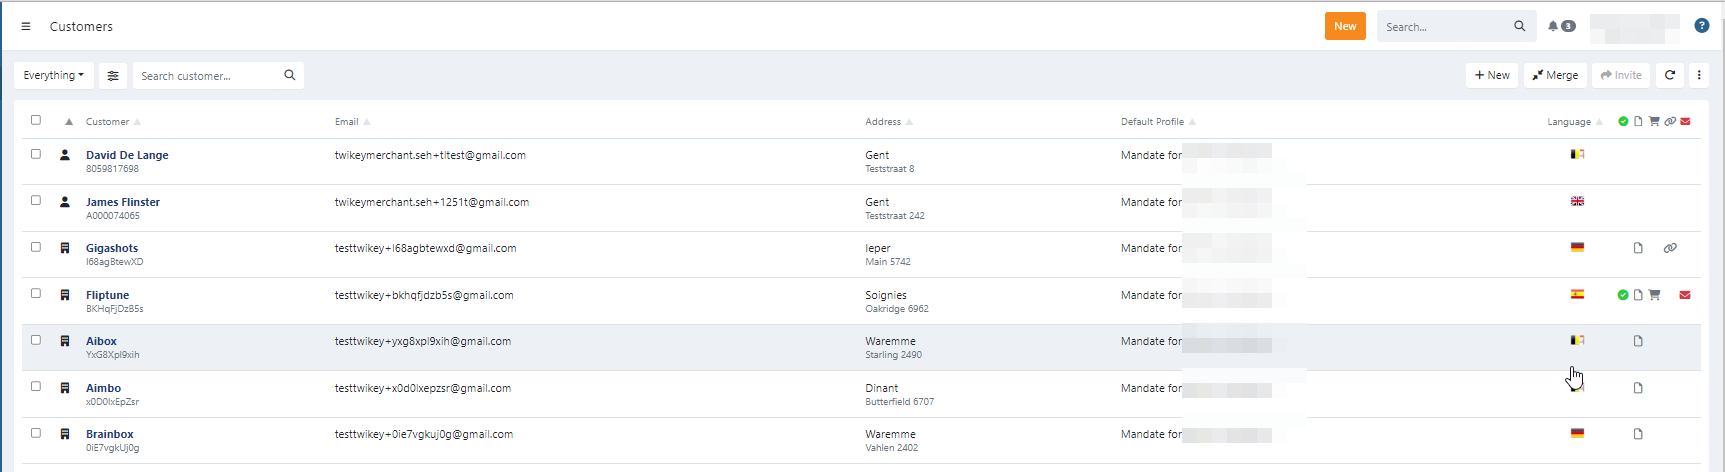Open the Gigashots customer link
Viewport: 1725px width, 472px height.
pos(112,248)
